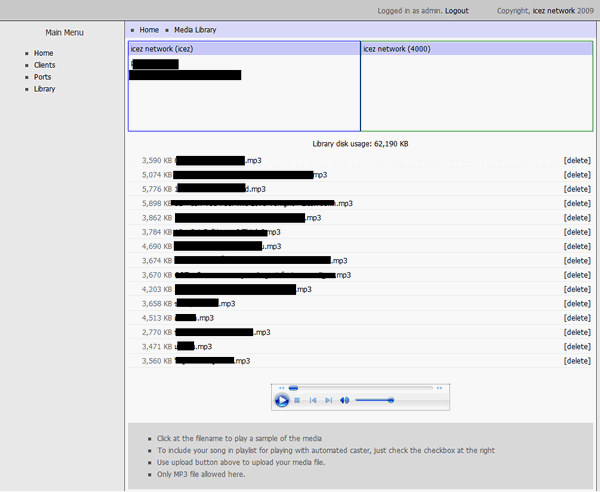Play sample of the 3,560 KB file
600x492 pixels.
coord(212,361)
